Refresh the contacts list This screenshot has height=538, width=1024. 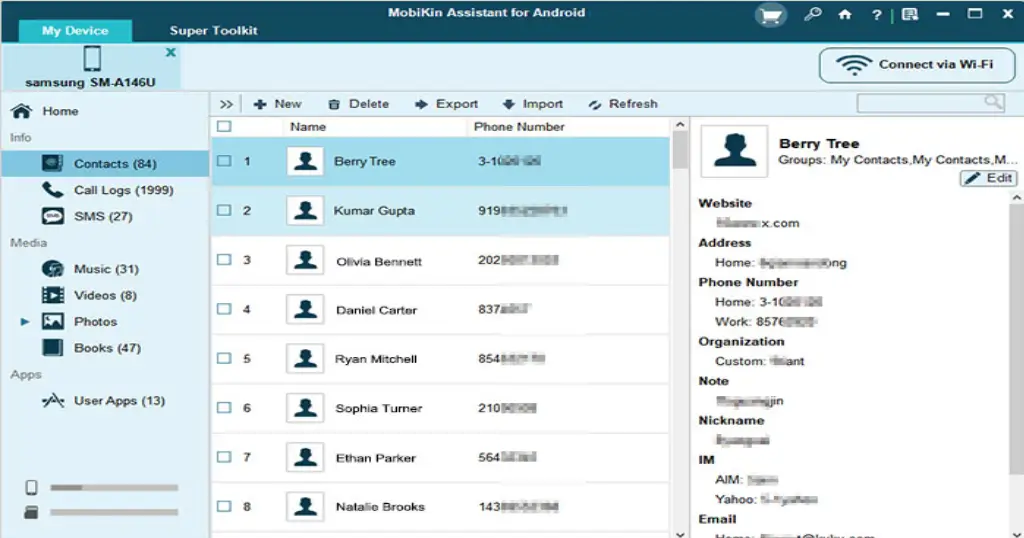pos(623,104)
